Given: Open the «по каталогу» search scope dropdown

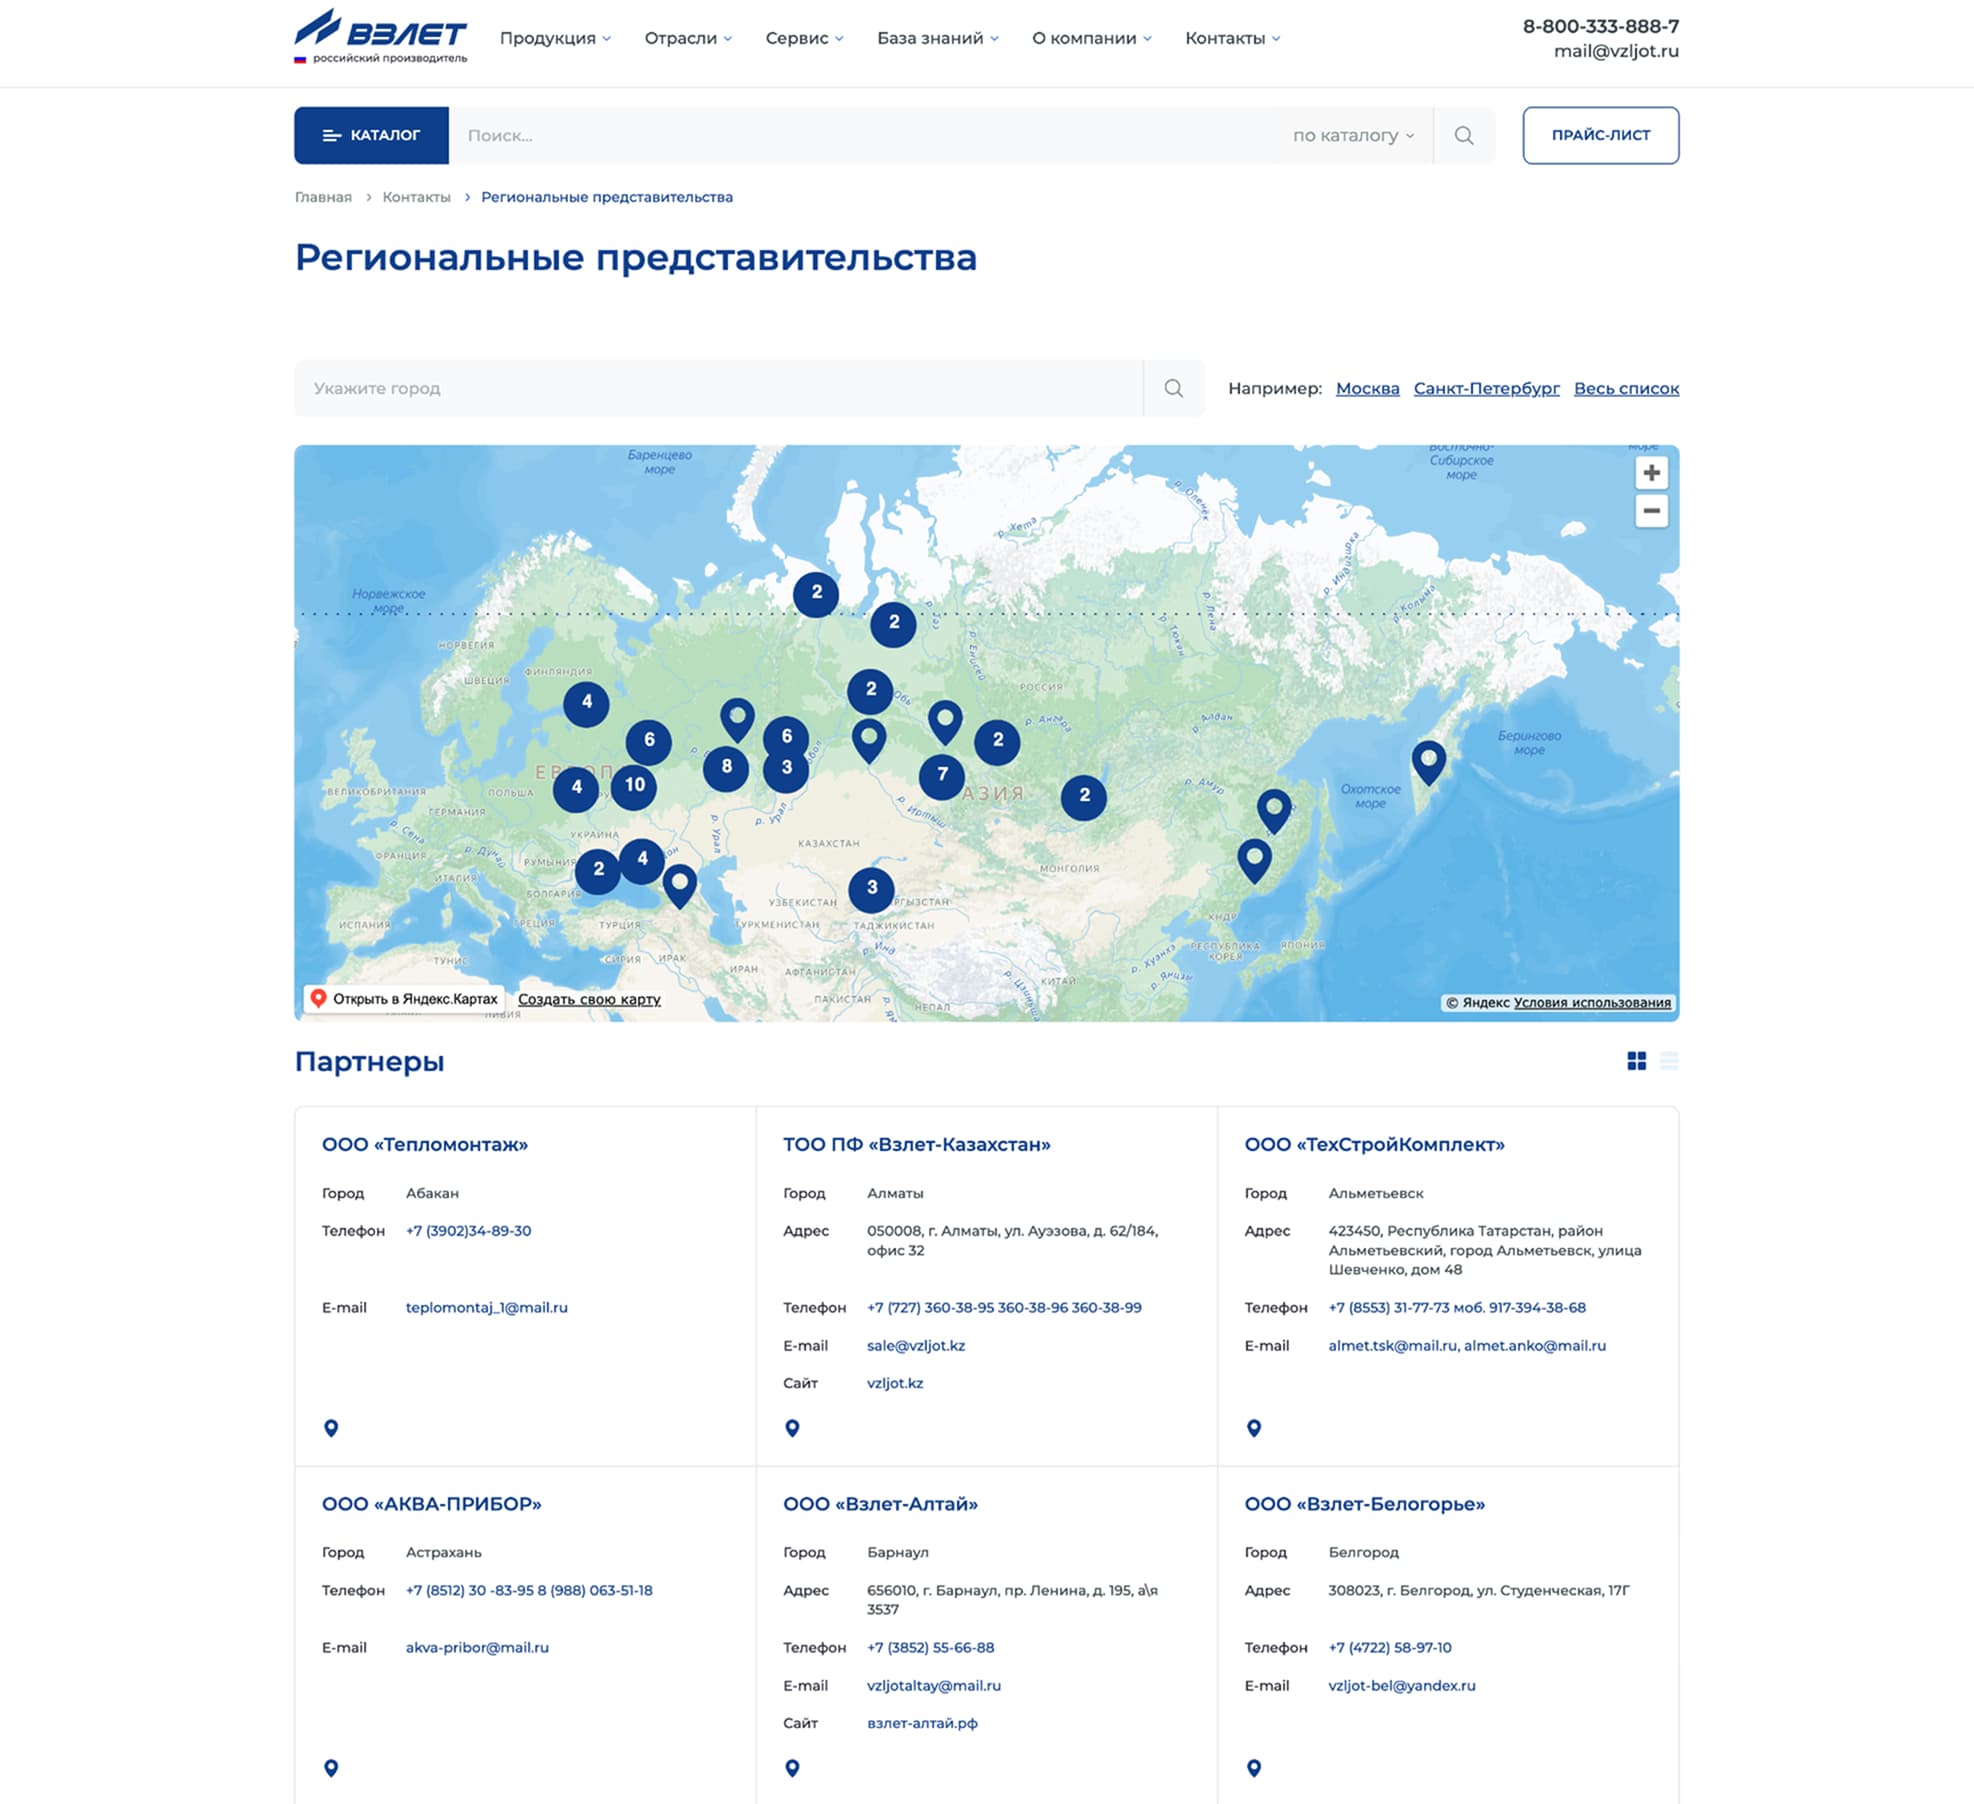Looking at the screenshot, I should point(1353,135).
